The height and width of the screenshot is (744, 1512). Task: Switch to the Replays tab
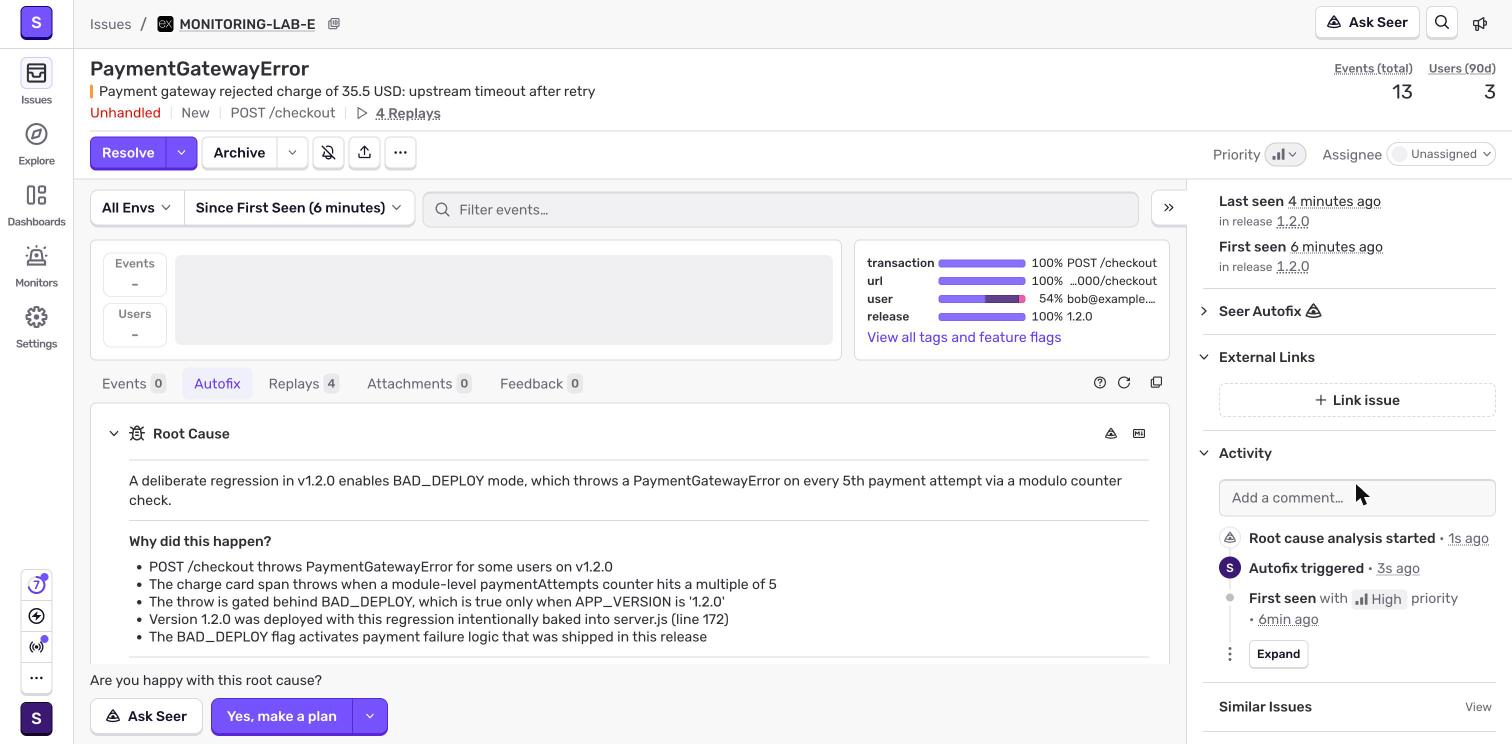[x=304, y=384]
